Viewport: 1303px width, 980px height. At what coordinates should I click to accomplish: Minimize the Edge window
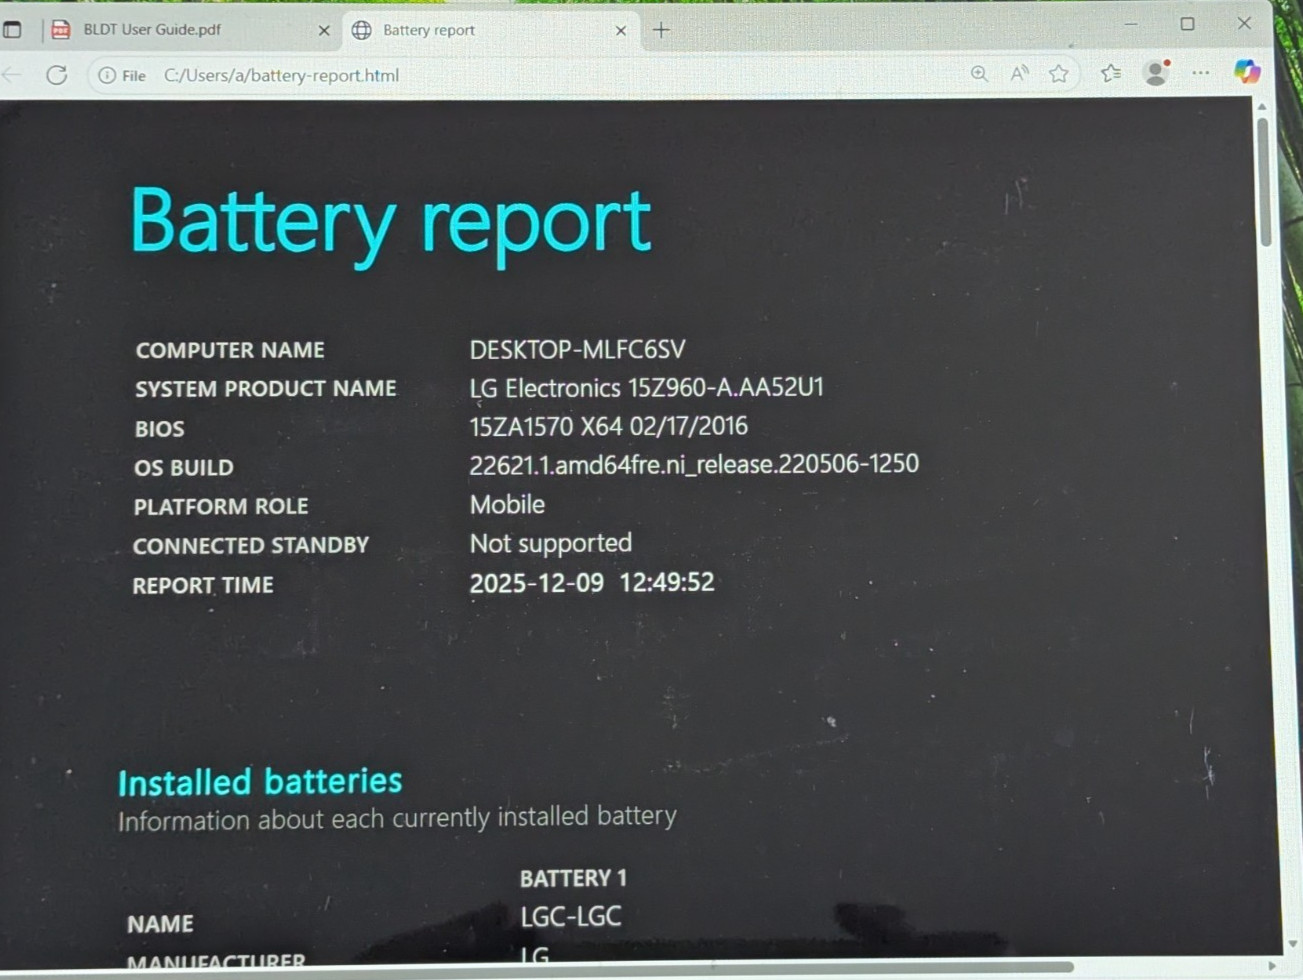[x=1131, y=23]
